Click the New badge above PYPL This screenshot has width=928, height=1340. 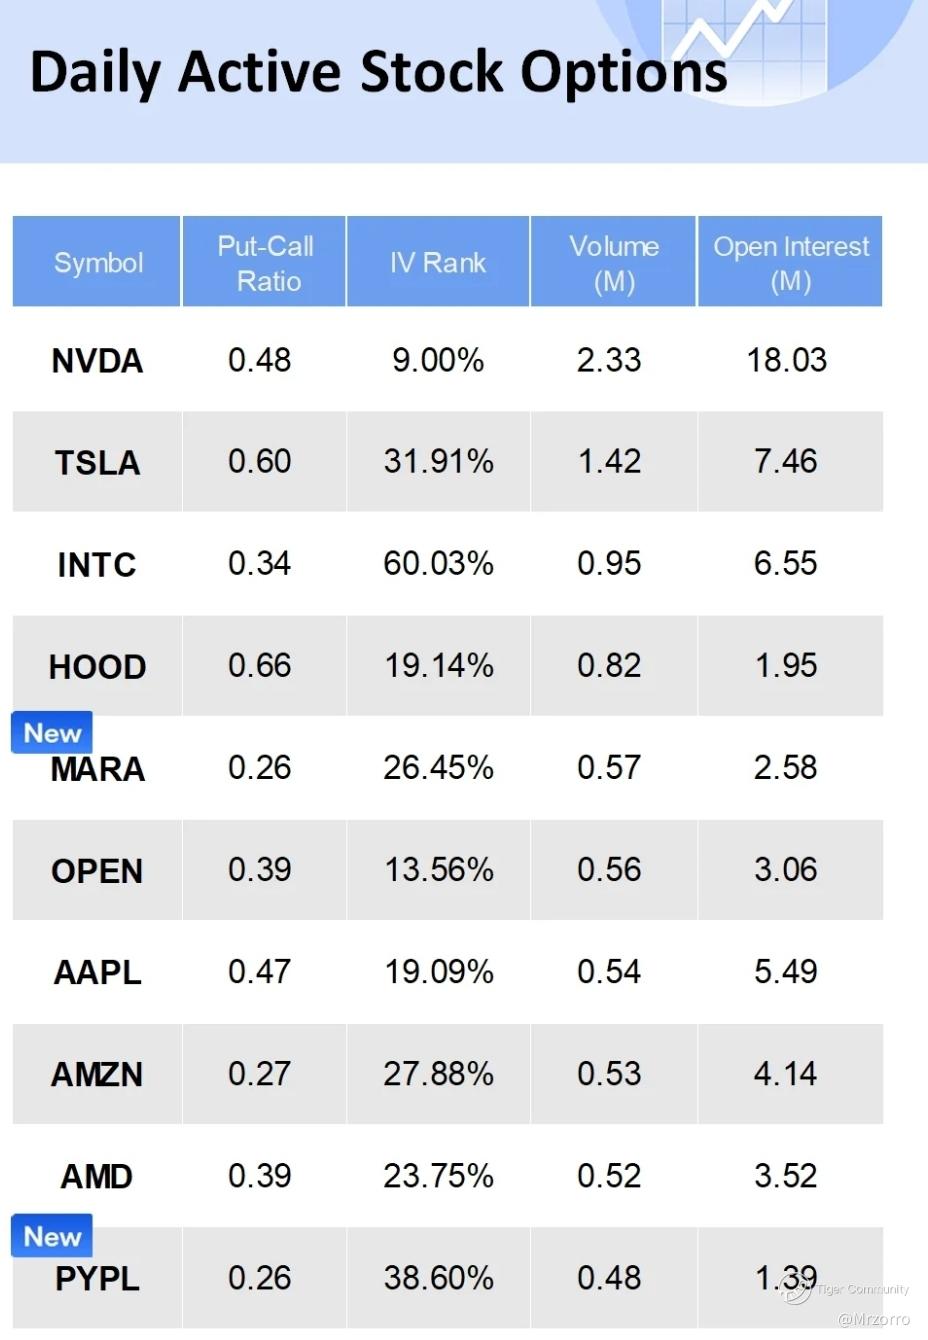52,1237
